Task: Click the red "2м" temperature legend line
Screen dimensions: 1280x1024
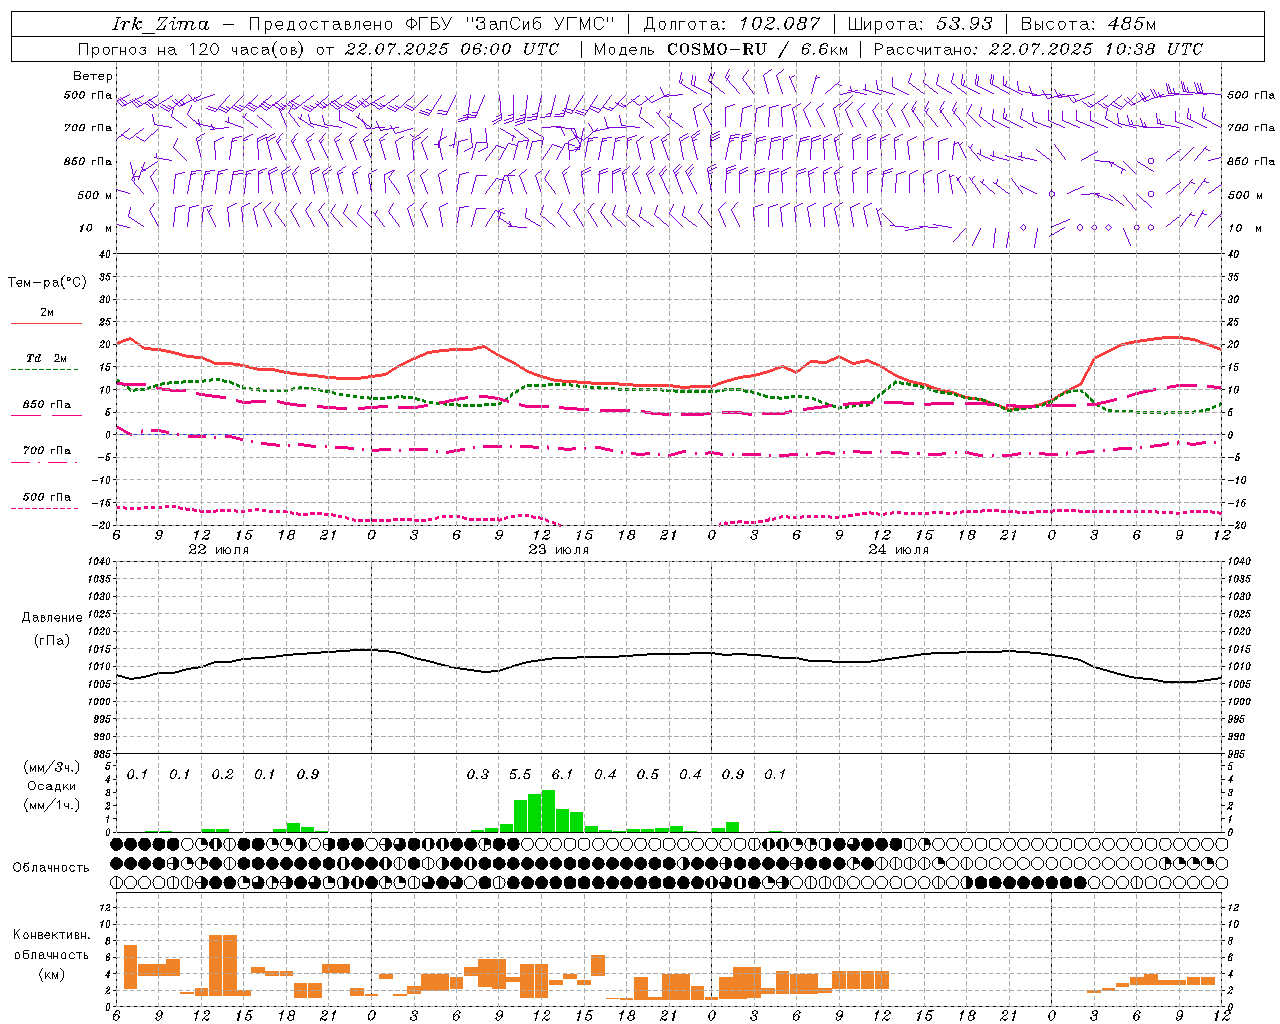Action: click(46, 323)
